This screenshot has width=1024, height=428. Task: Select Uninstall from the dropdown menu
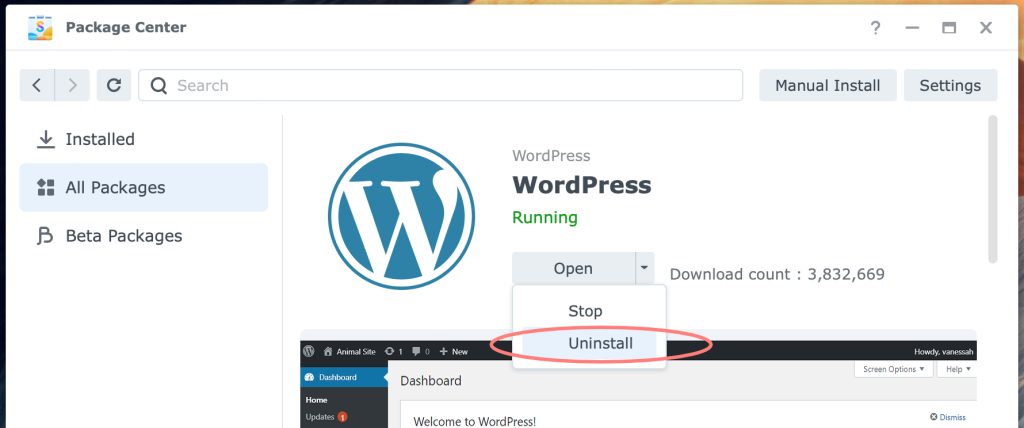(600, 343)
